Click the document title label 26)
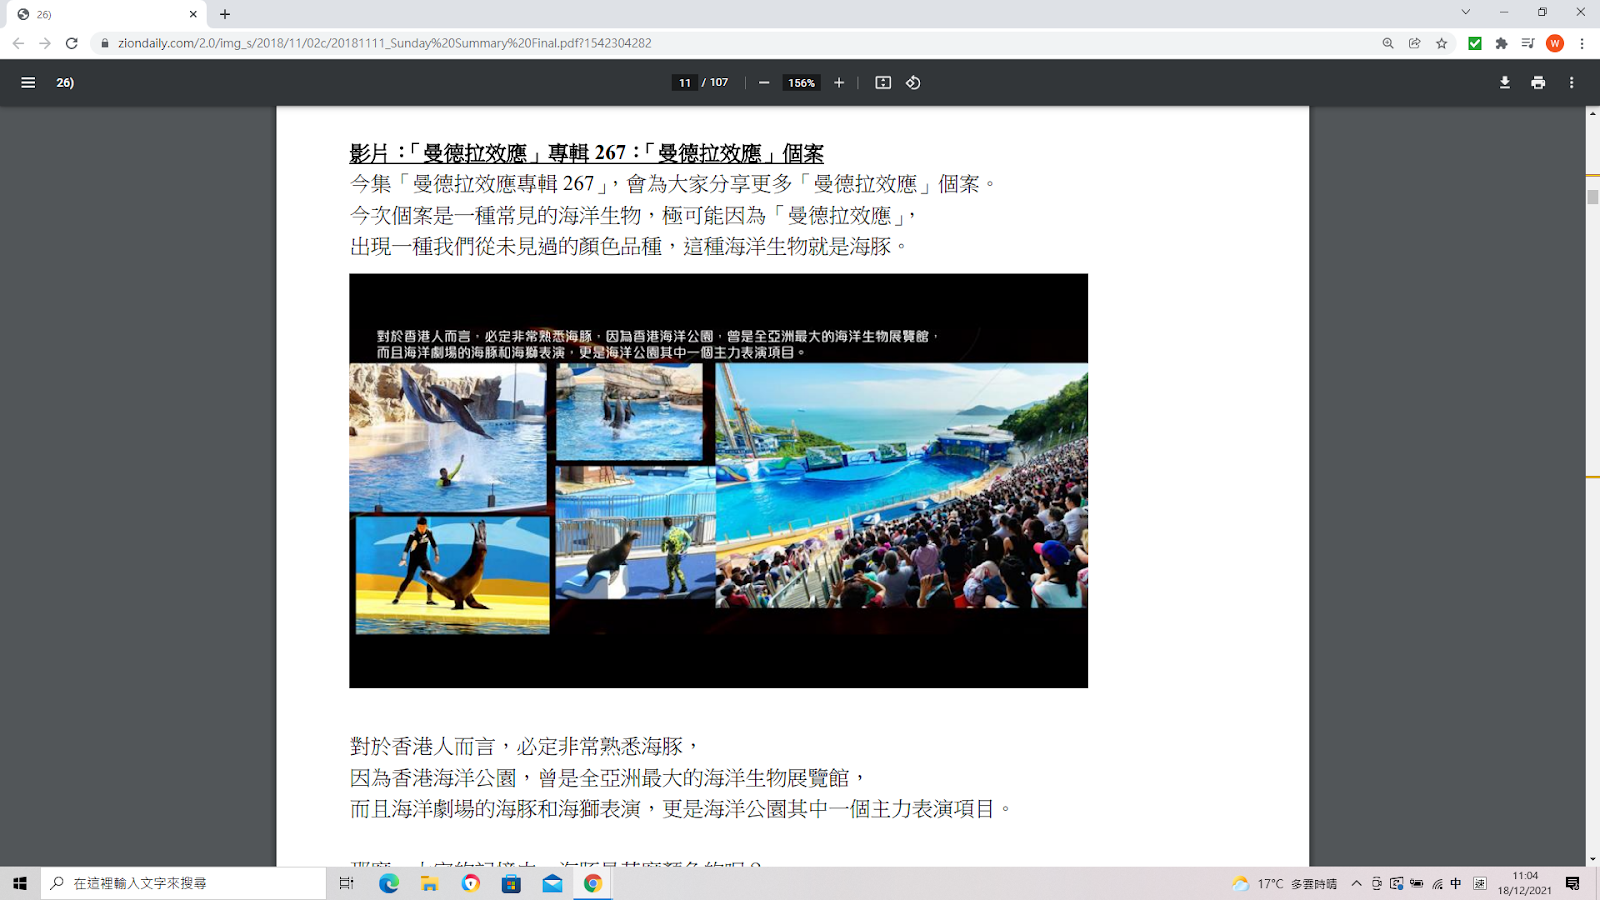 point(65,83)
